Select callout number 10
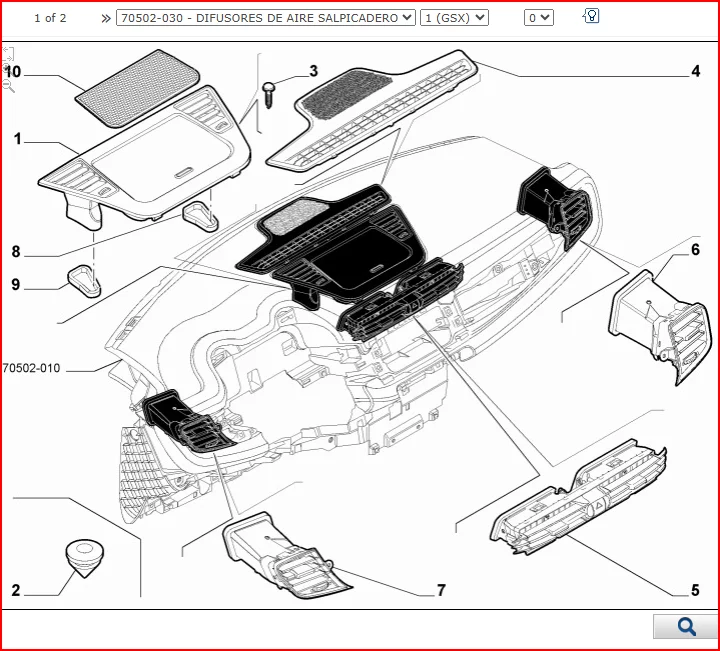The image size is (720, 651). [12, 72]
